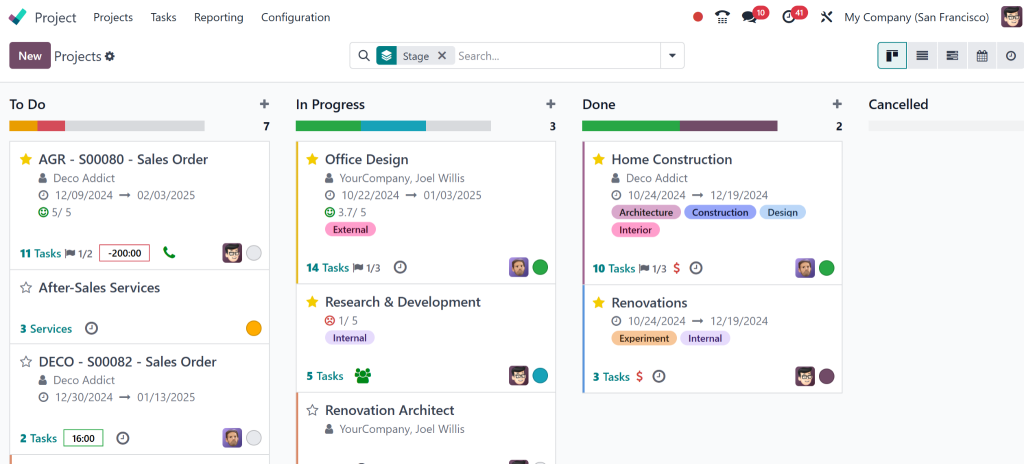
Task: Open the activity clock on Home Construction
Action: point(696,268)
